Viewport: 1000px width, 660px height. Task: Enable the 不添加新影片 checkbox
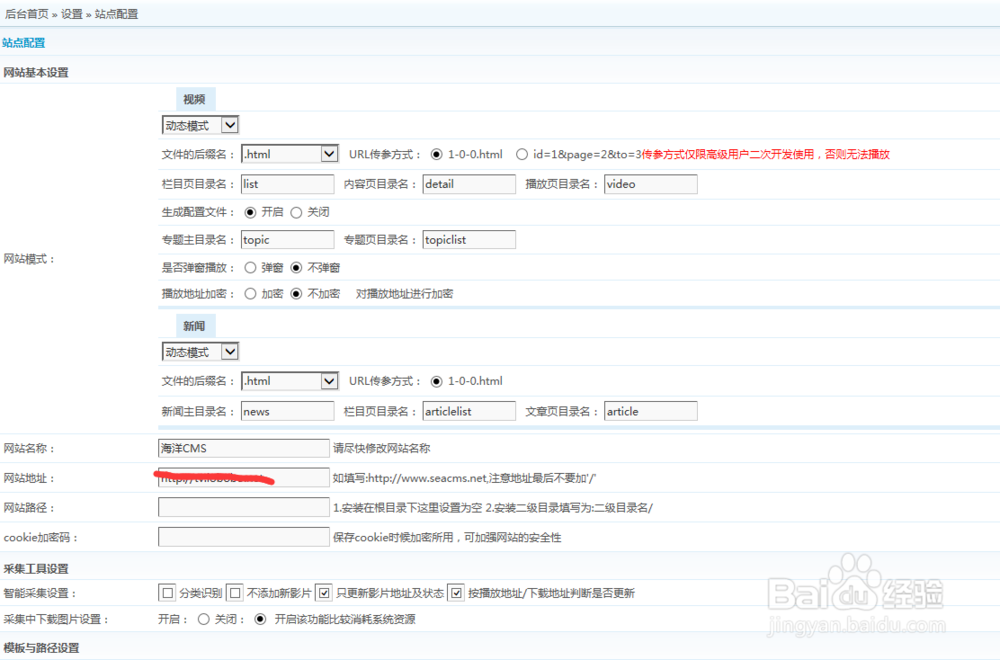[x=234, y=592]
